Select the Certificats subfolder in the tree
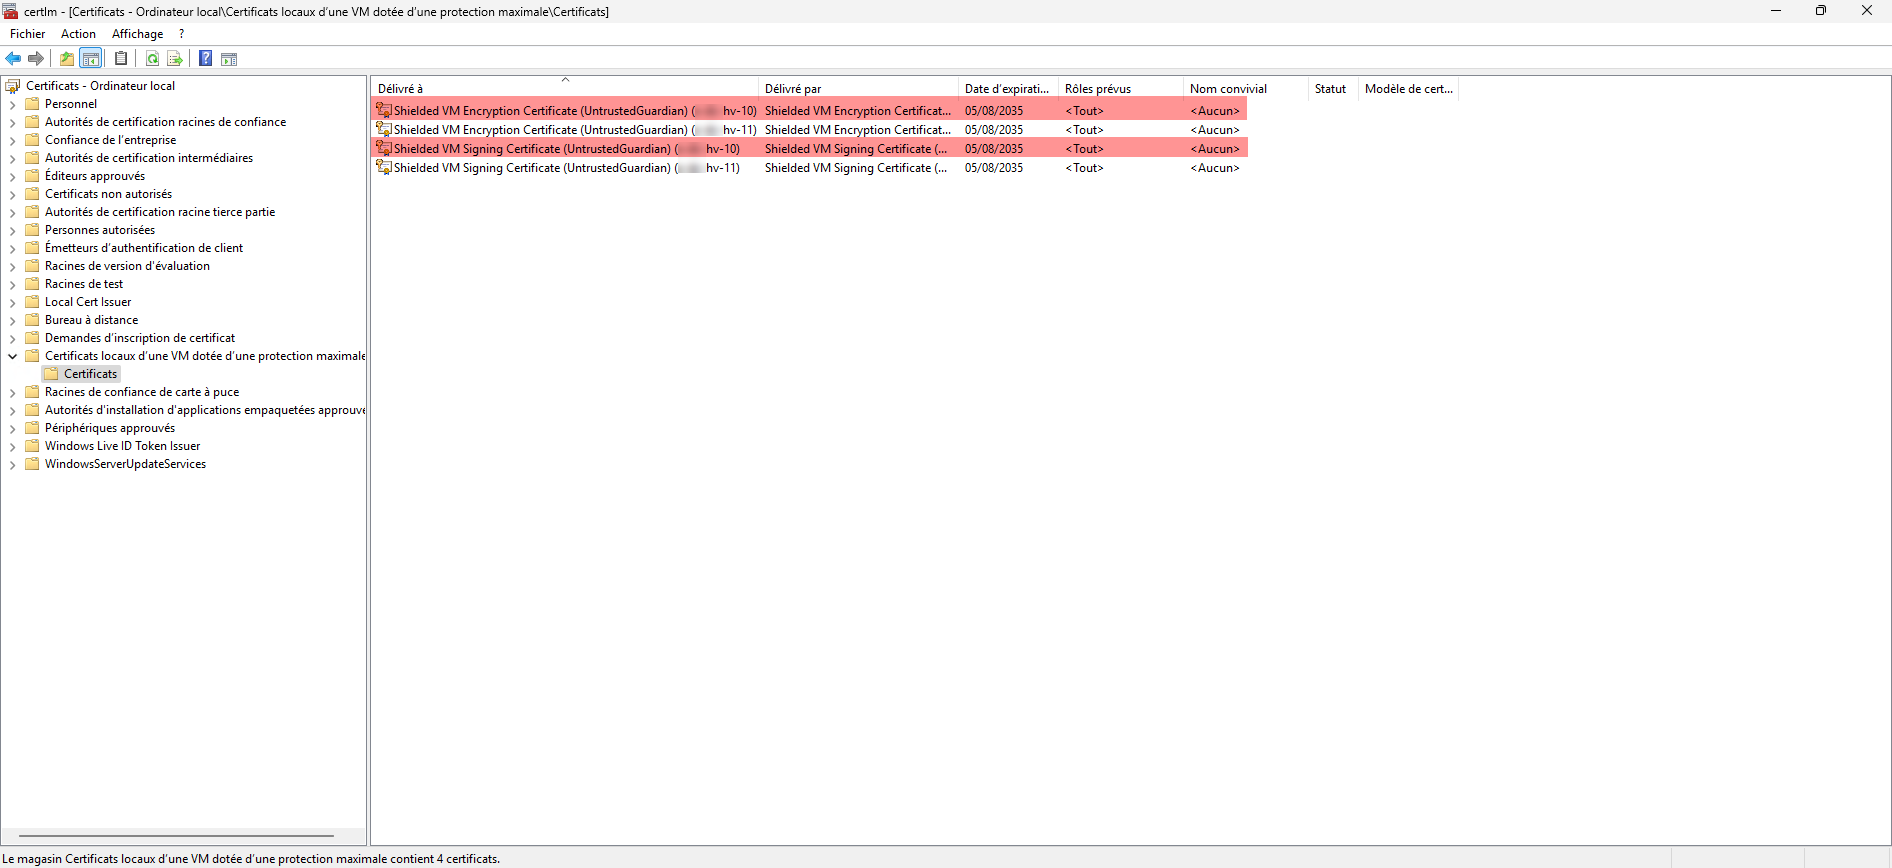The image size is (1892, 868). [x=90, y=374]
